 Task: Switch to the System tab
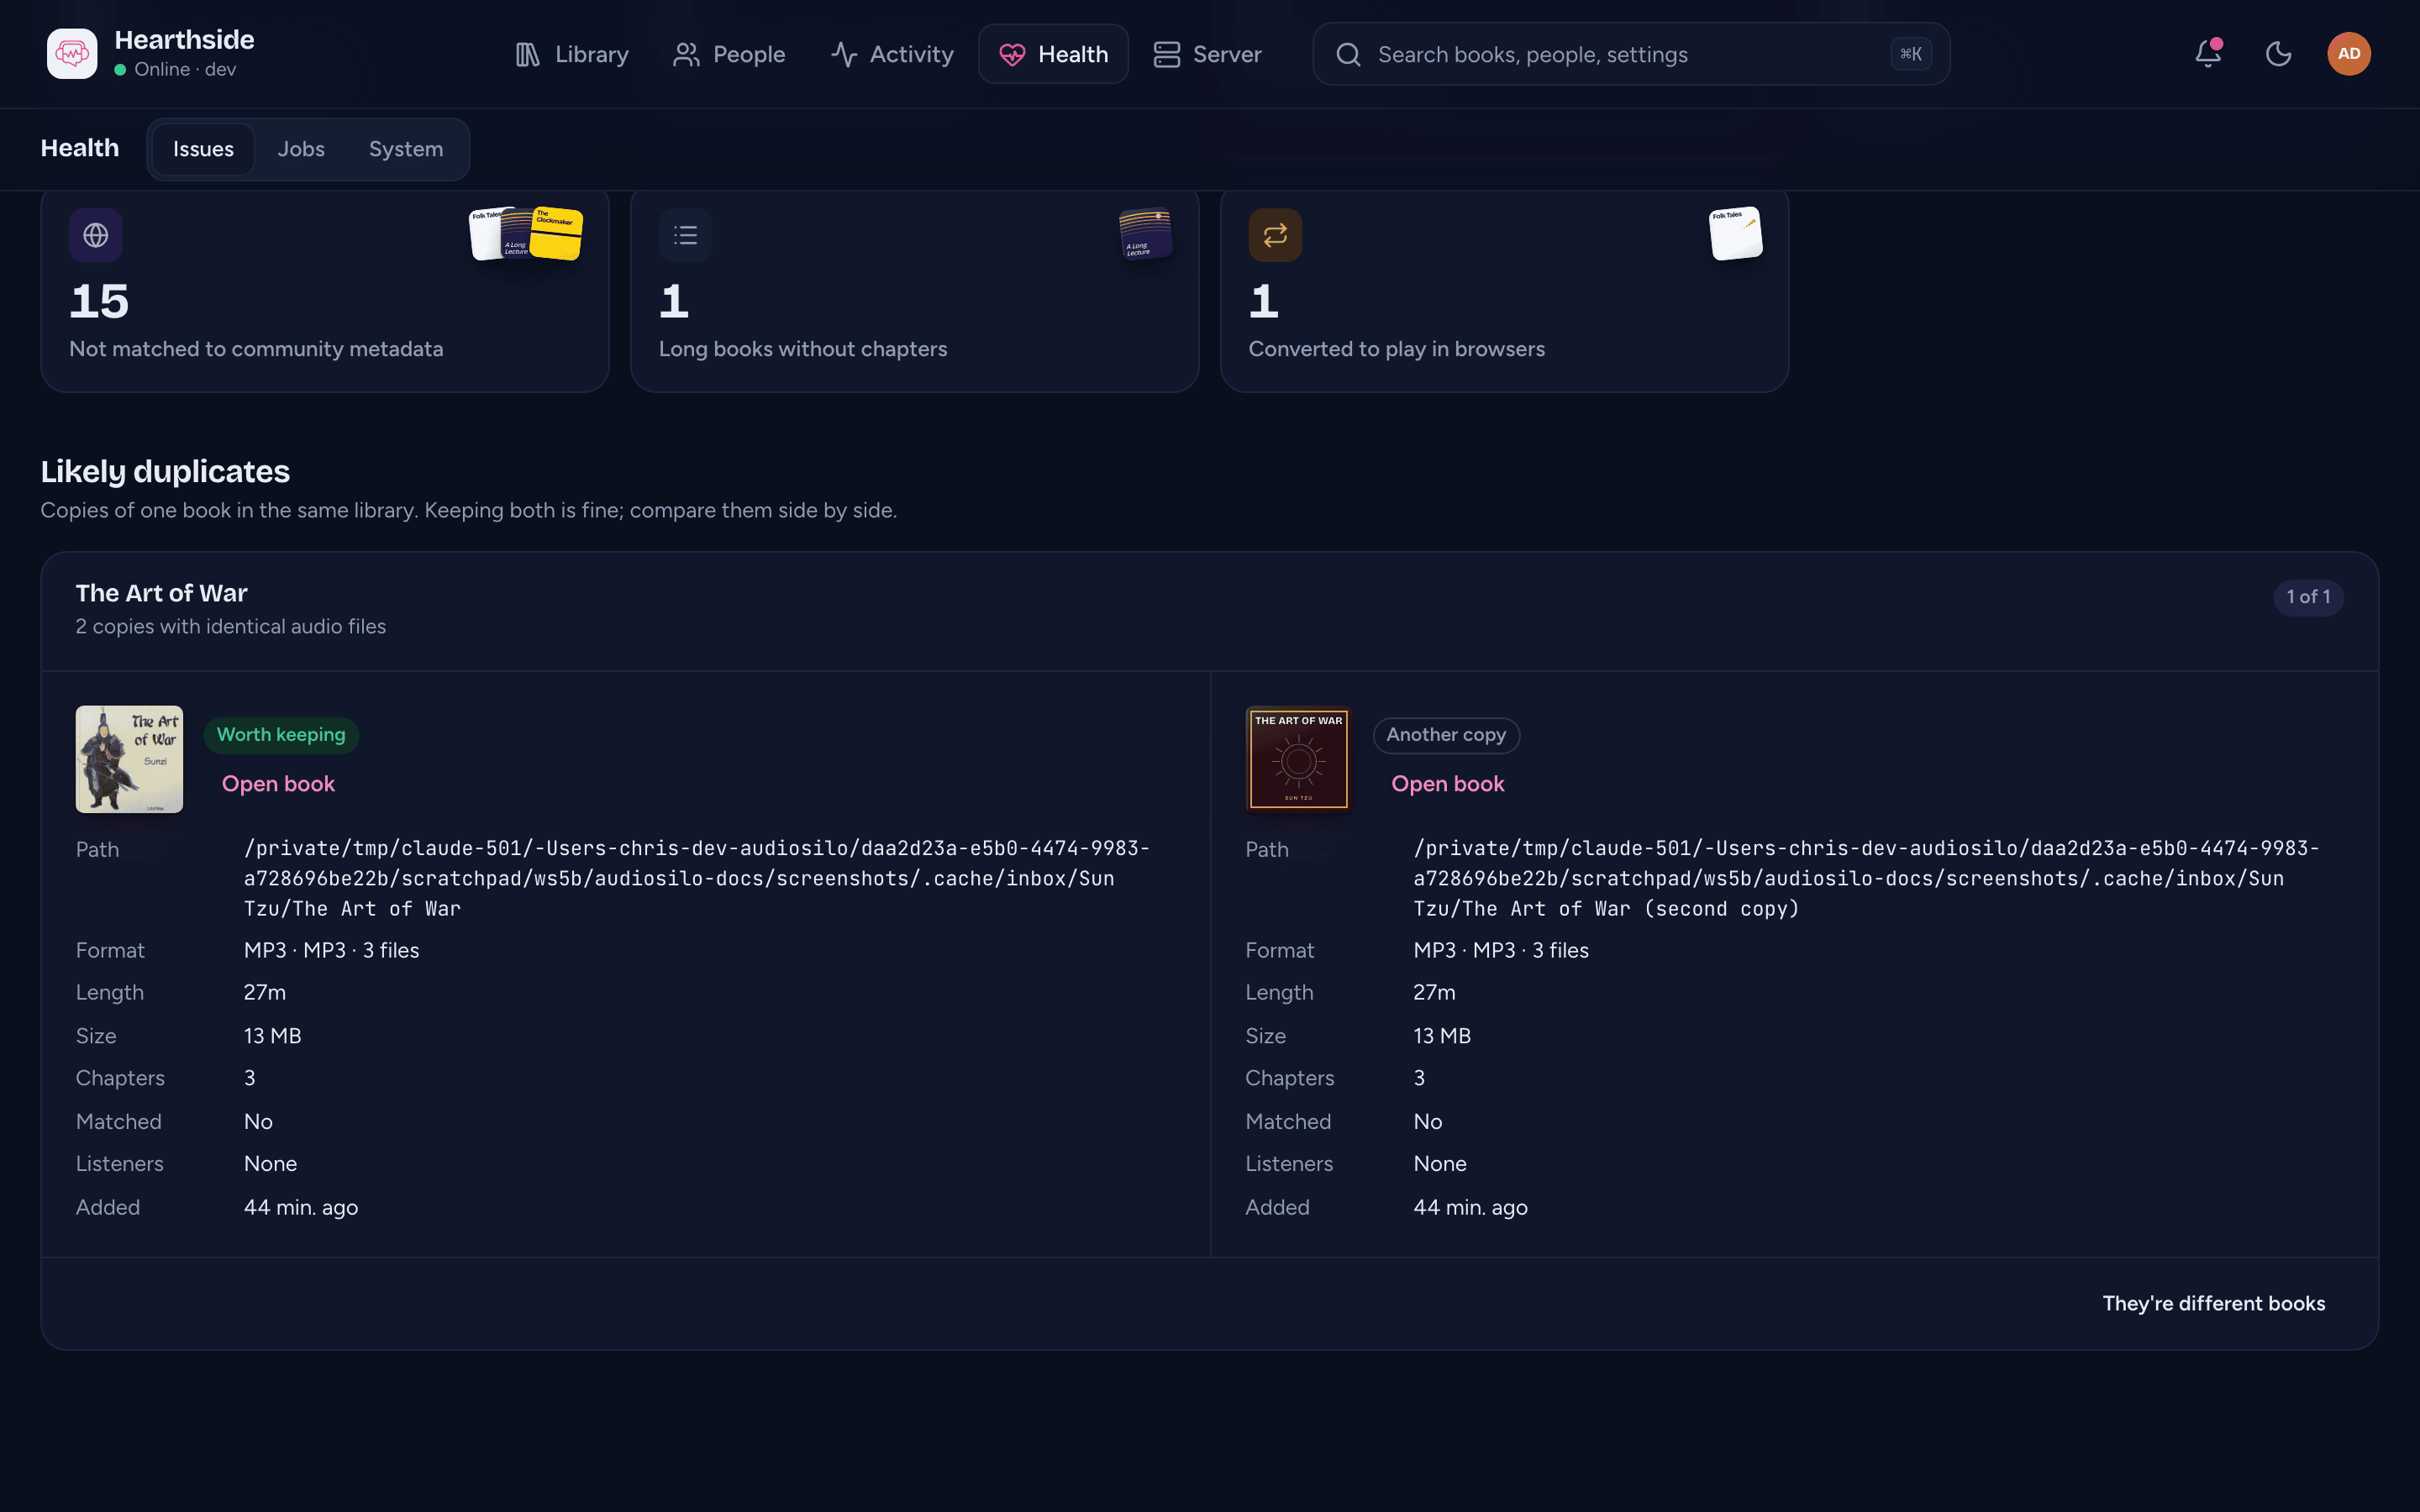(406, 149)
